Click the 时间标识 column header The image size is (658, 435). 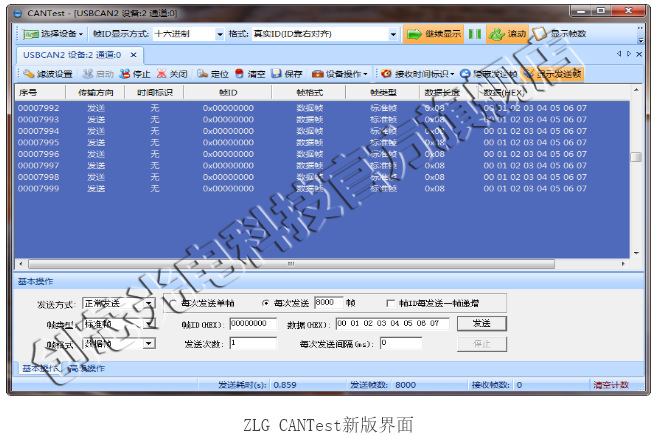[x=154, y=92]
